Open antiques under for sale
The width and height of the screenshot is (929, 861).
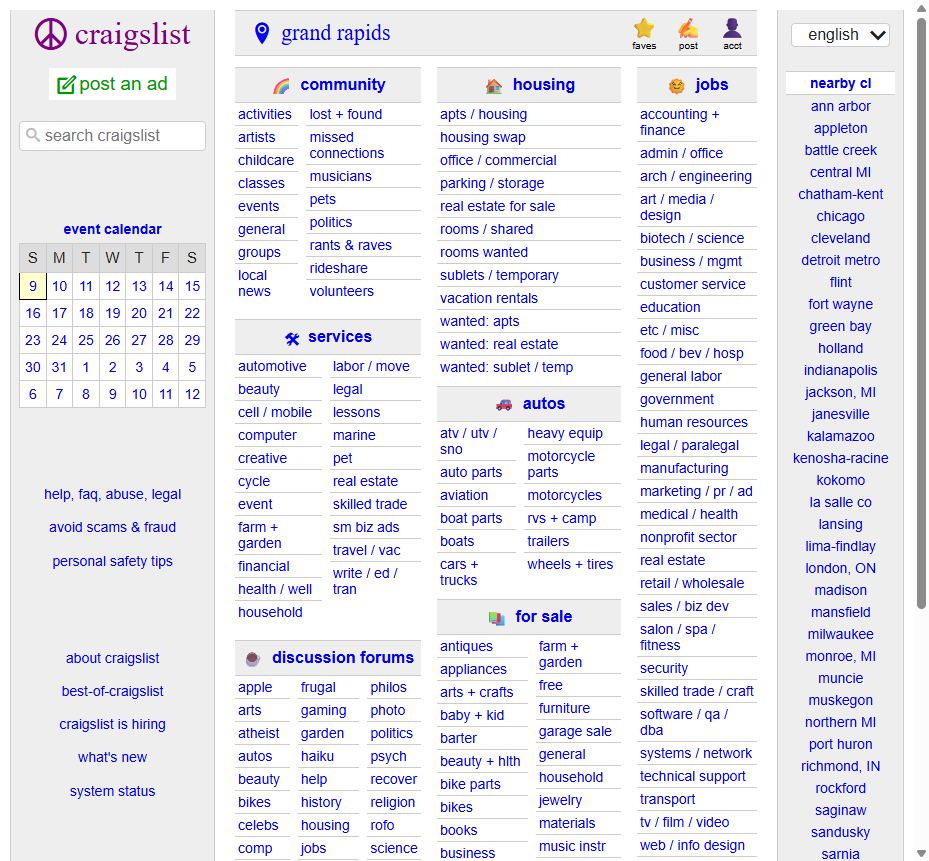tap(466, 646)
